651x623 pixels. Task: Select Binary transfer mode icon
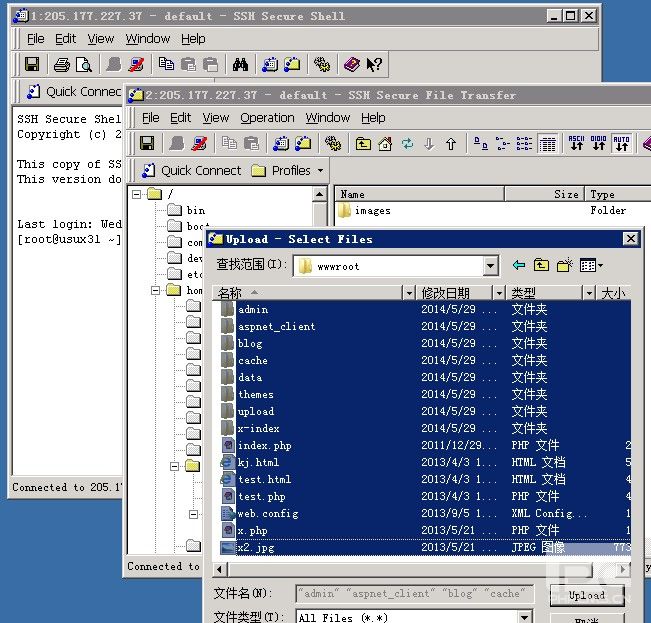pyautogui.click(x=598, y=143)
